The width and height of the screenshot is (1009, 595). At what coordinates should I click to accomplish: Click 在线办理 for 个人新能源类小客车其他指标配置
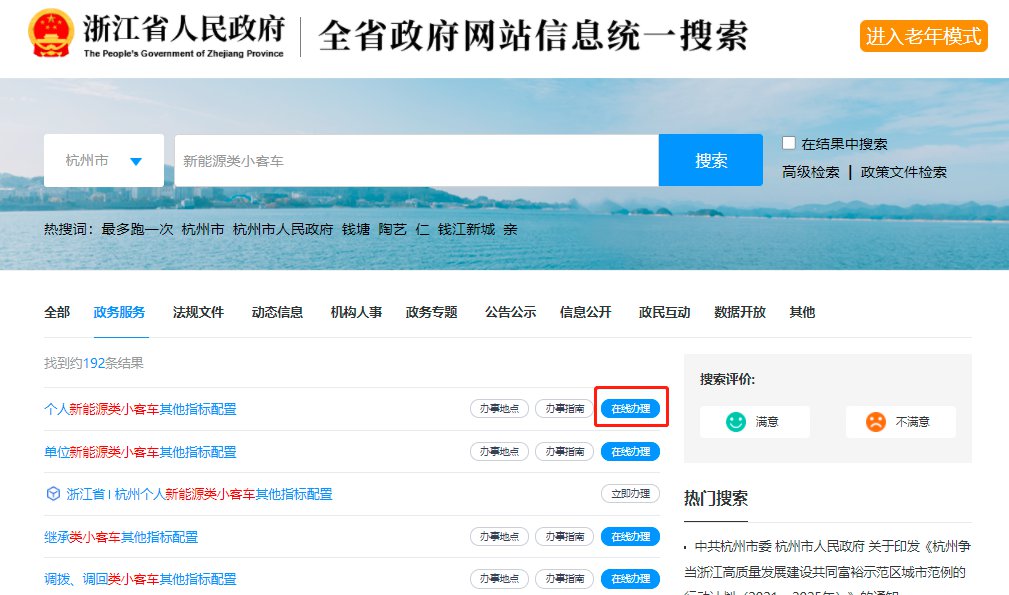tap(630, 409)
